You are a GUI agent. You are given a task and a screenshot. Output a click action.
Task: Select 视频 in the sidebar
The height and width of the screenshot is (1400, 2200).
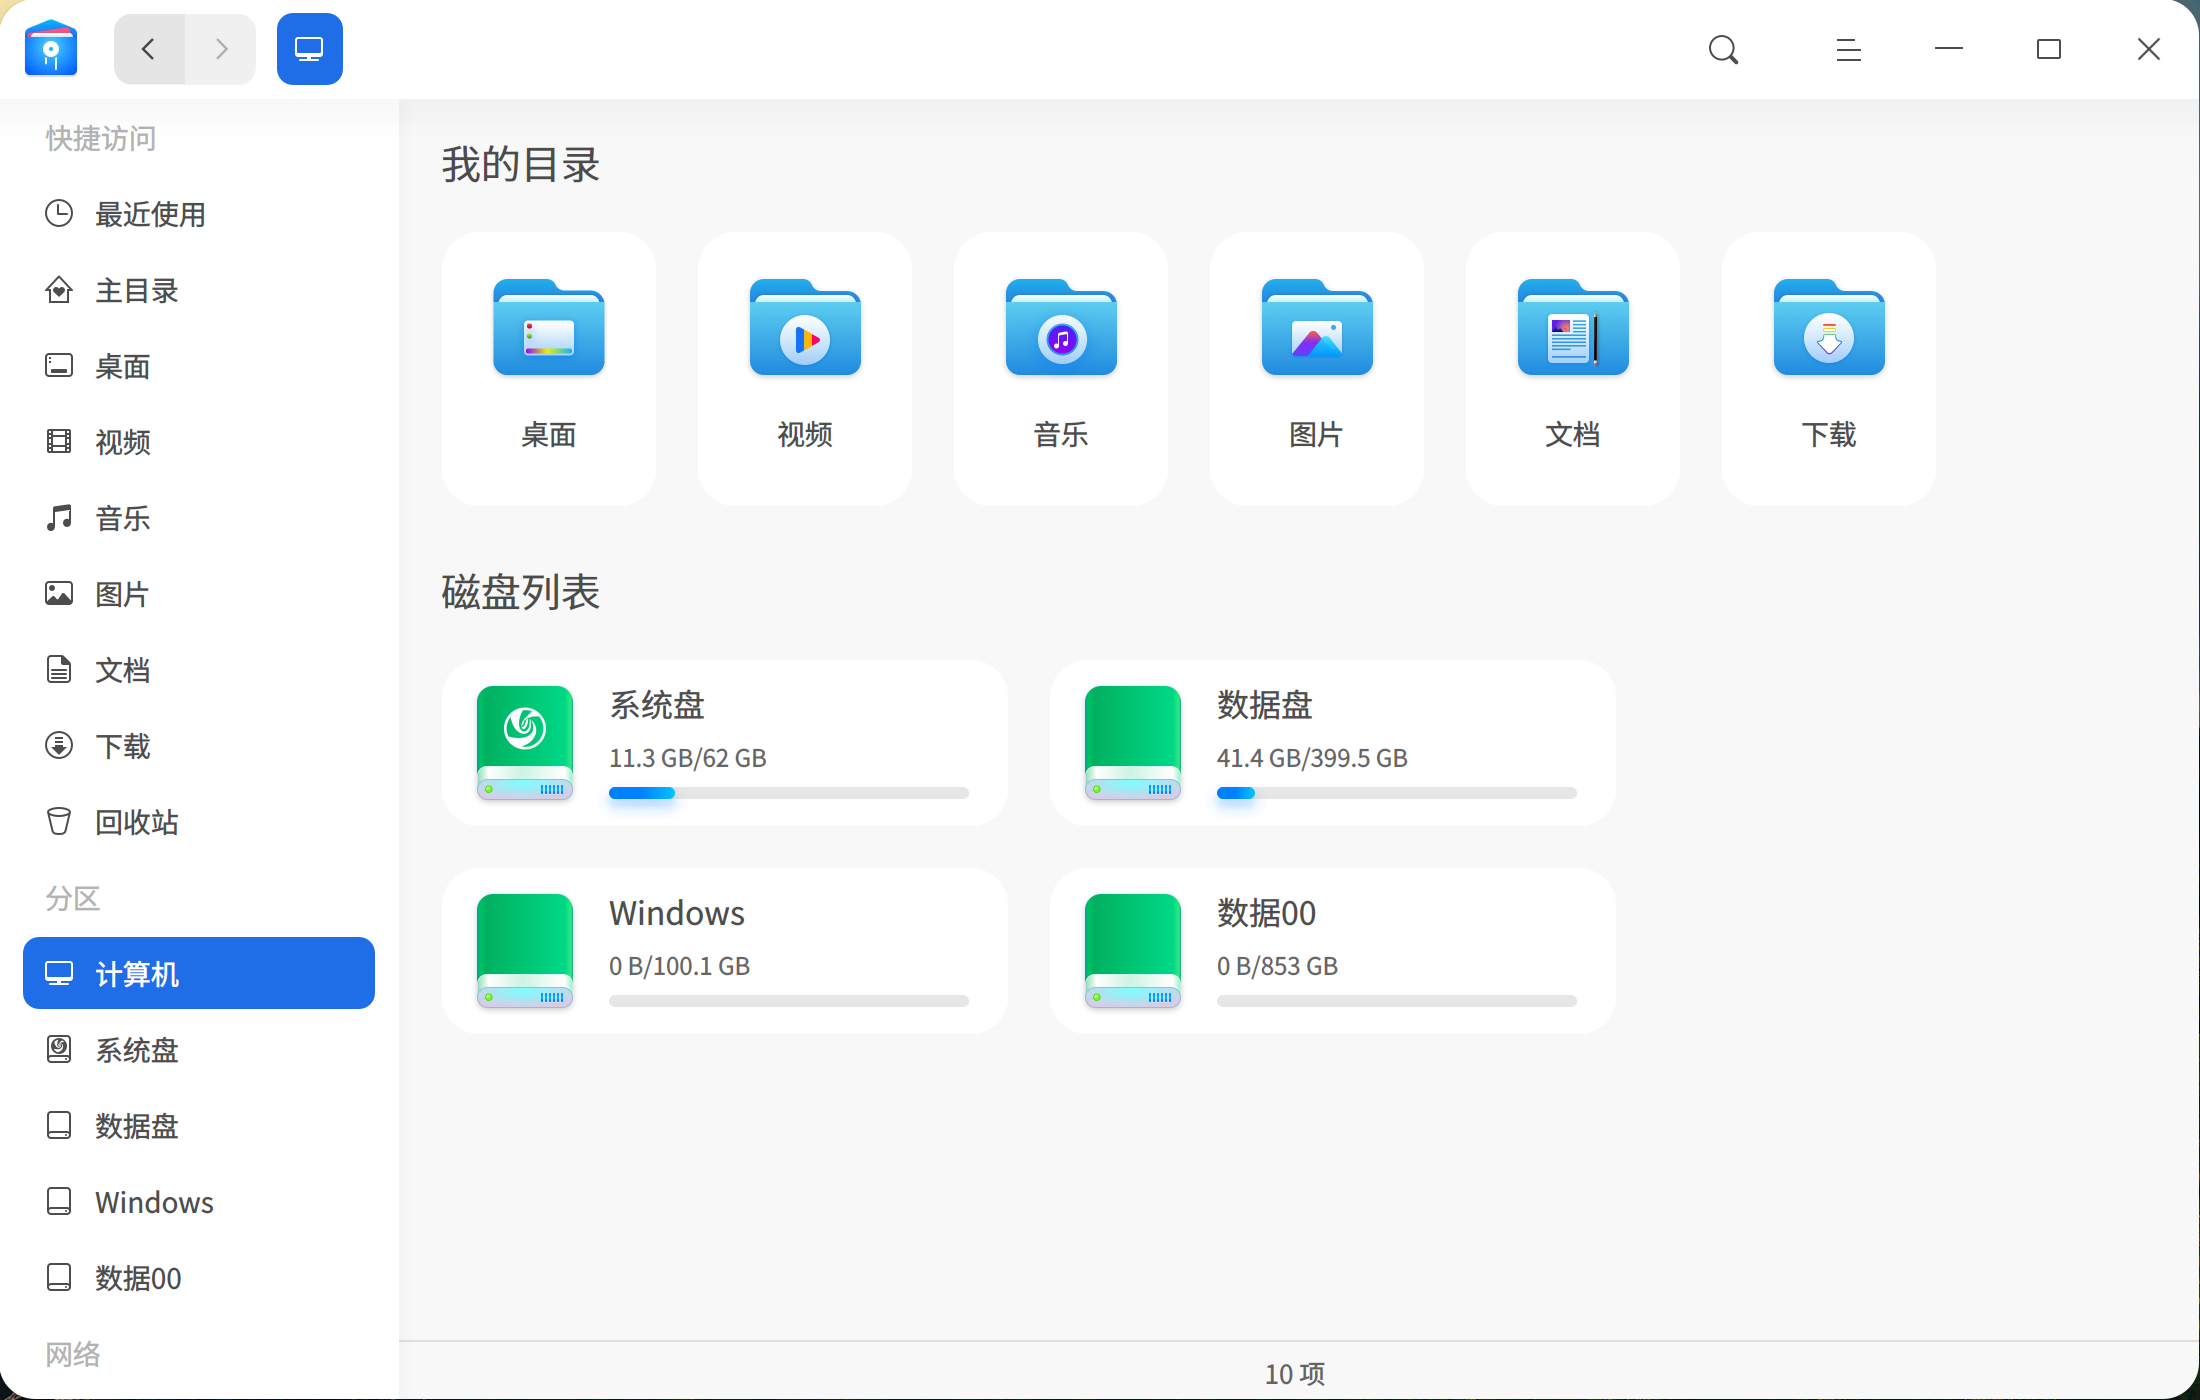click(x=199, y=442)
